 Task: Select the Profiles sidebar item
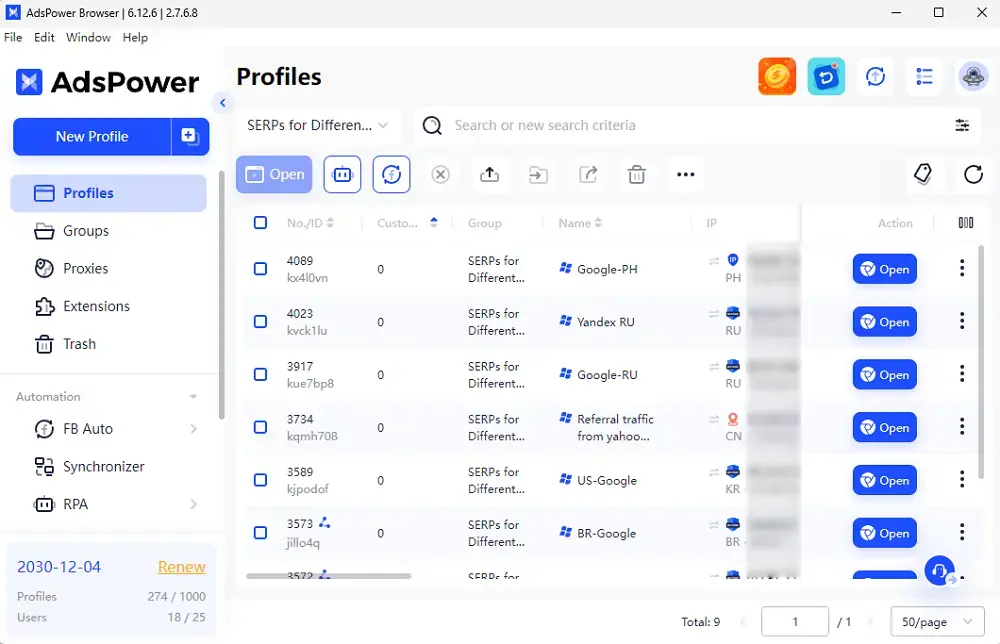coord(108,193)
